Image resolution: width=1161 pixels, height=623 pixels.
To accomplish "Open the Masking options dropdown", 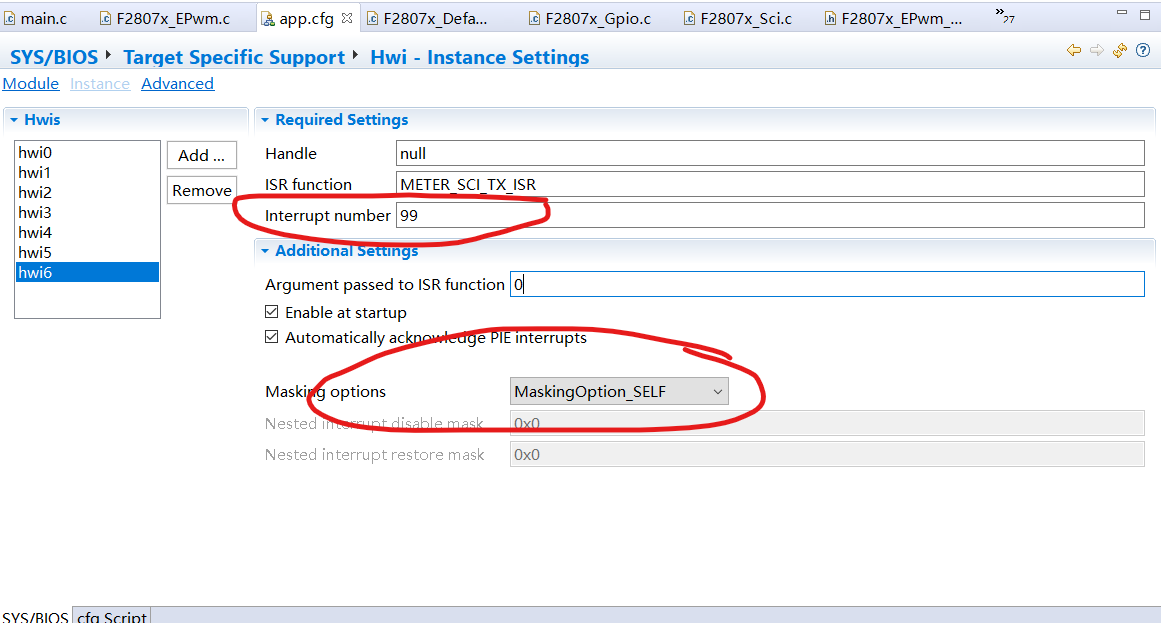I will (619, 392).
